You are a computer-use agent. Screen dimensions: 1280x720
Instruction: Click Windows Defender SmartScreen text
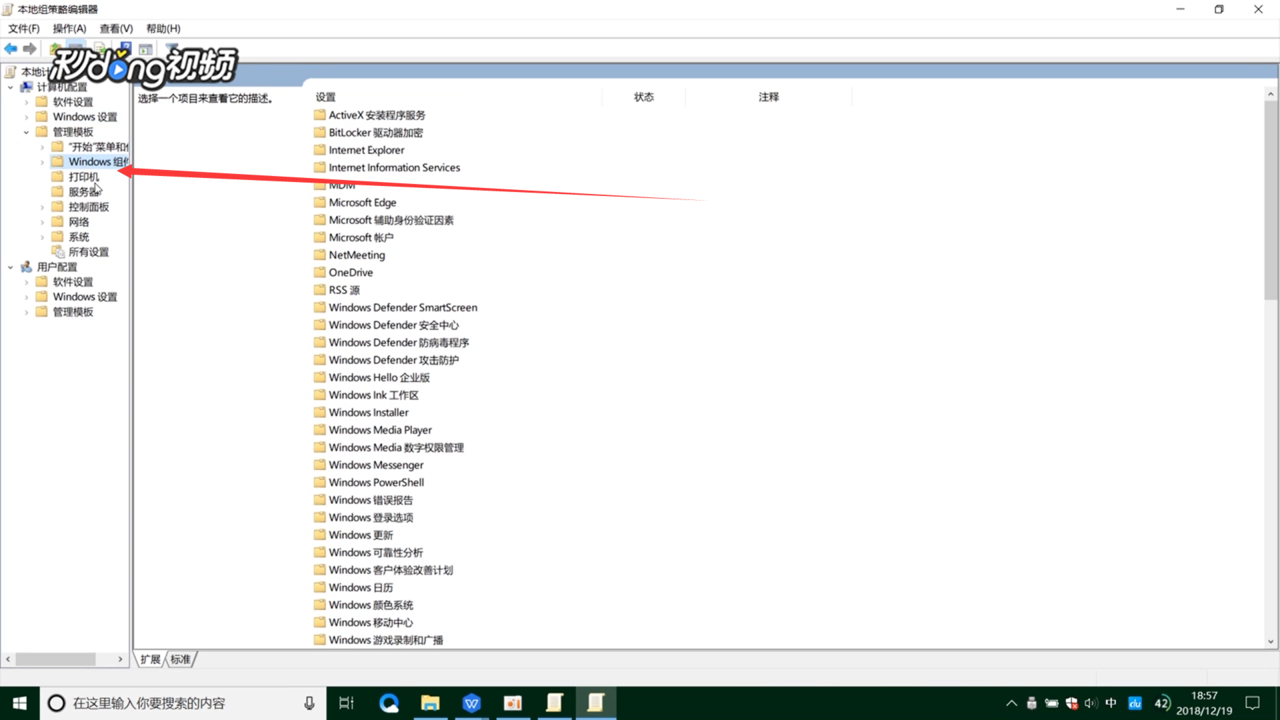[403, 307]
